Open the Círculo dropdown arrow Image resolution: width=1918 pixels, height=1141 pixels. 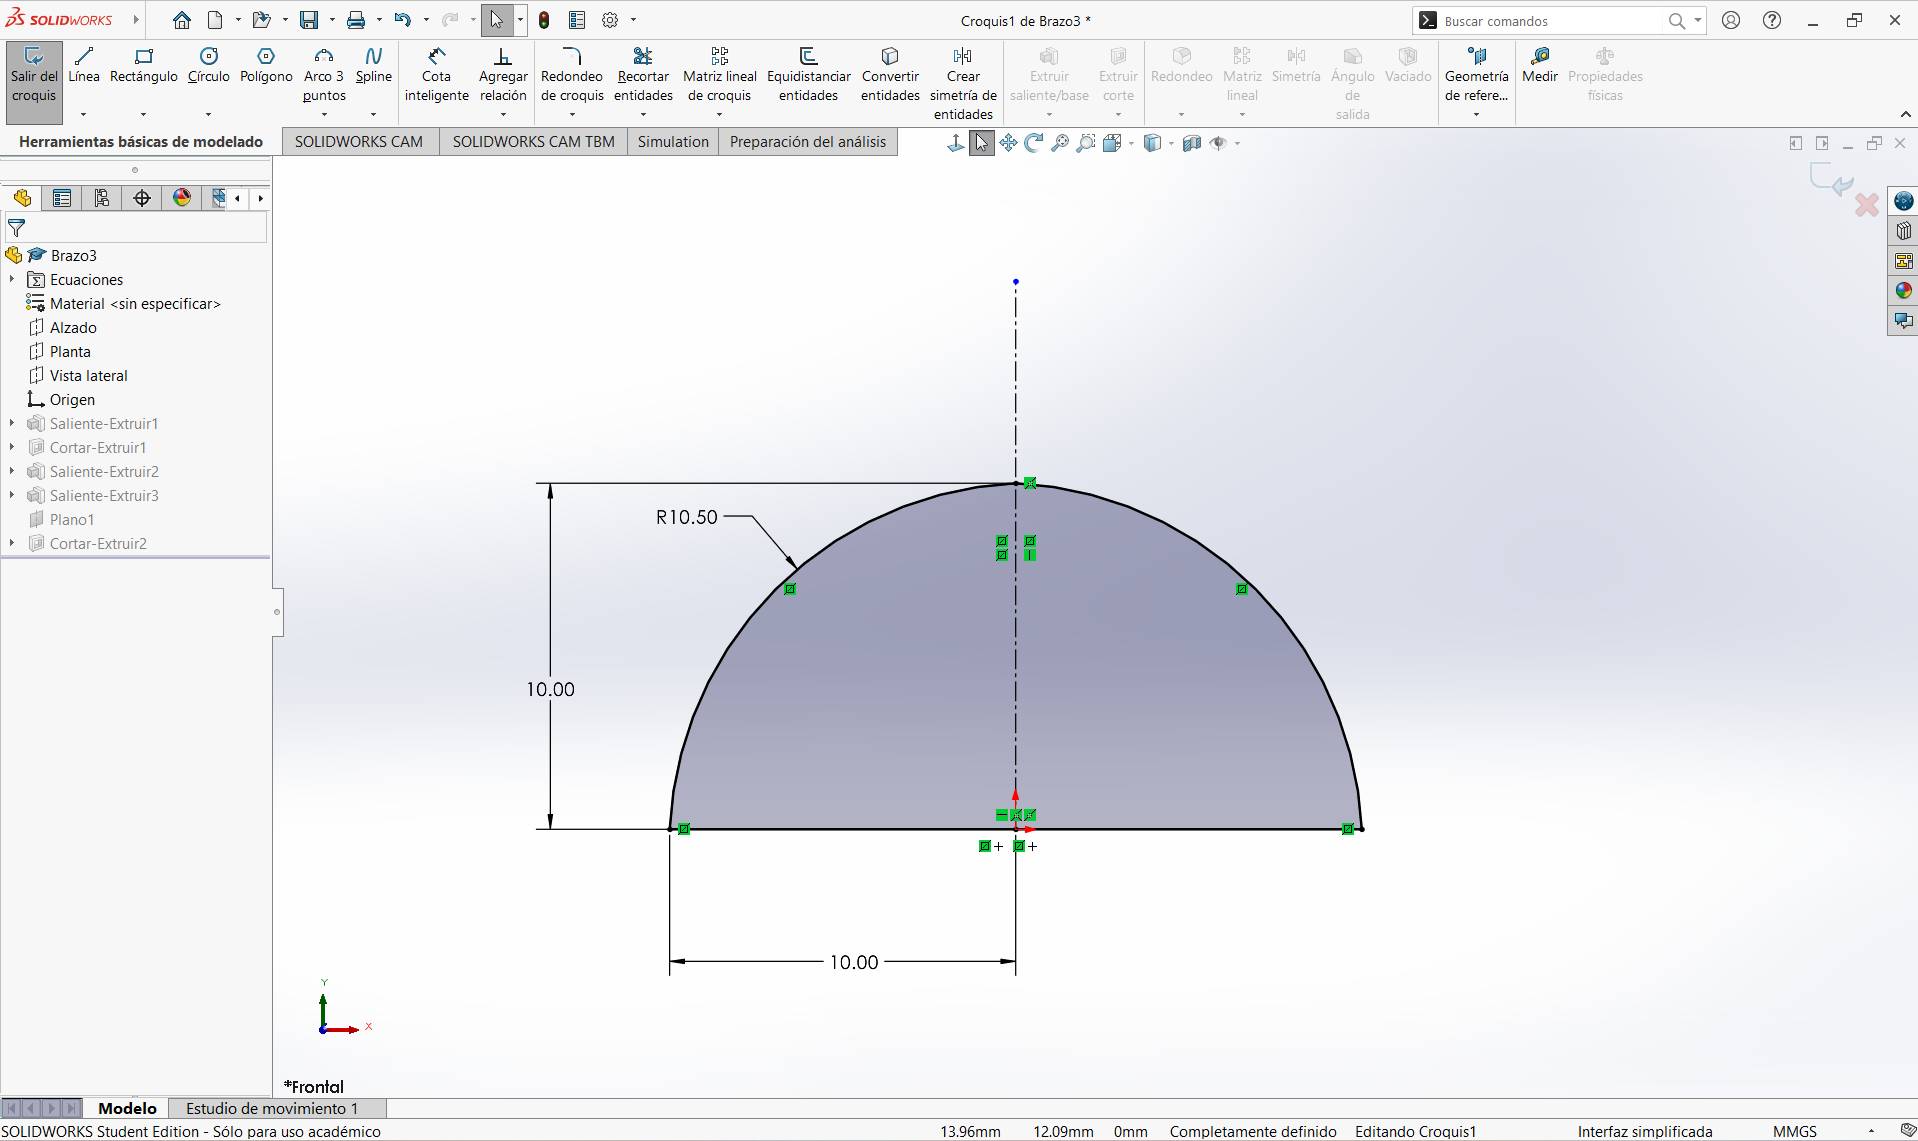209,114
